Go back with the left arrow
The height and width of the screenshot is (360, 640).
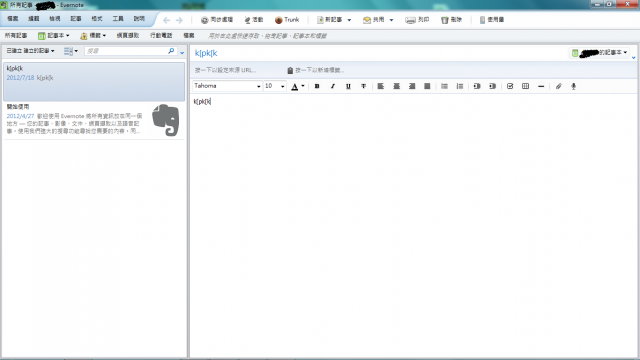[166, 20]
